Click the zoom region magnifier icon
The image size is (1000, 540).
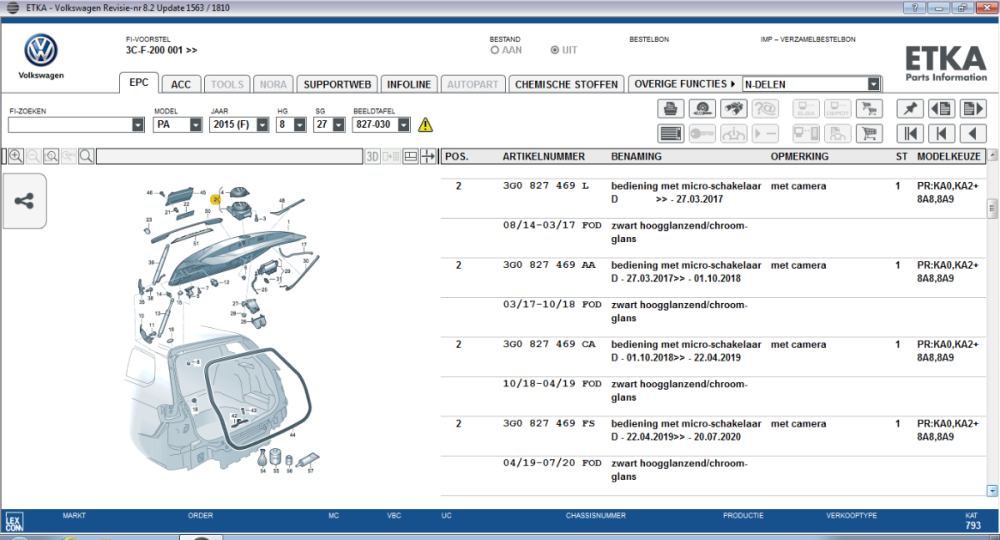51,156
